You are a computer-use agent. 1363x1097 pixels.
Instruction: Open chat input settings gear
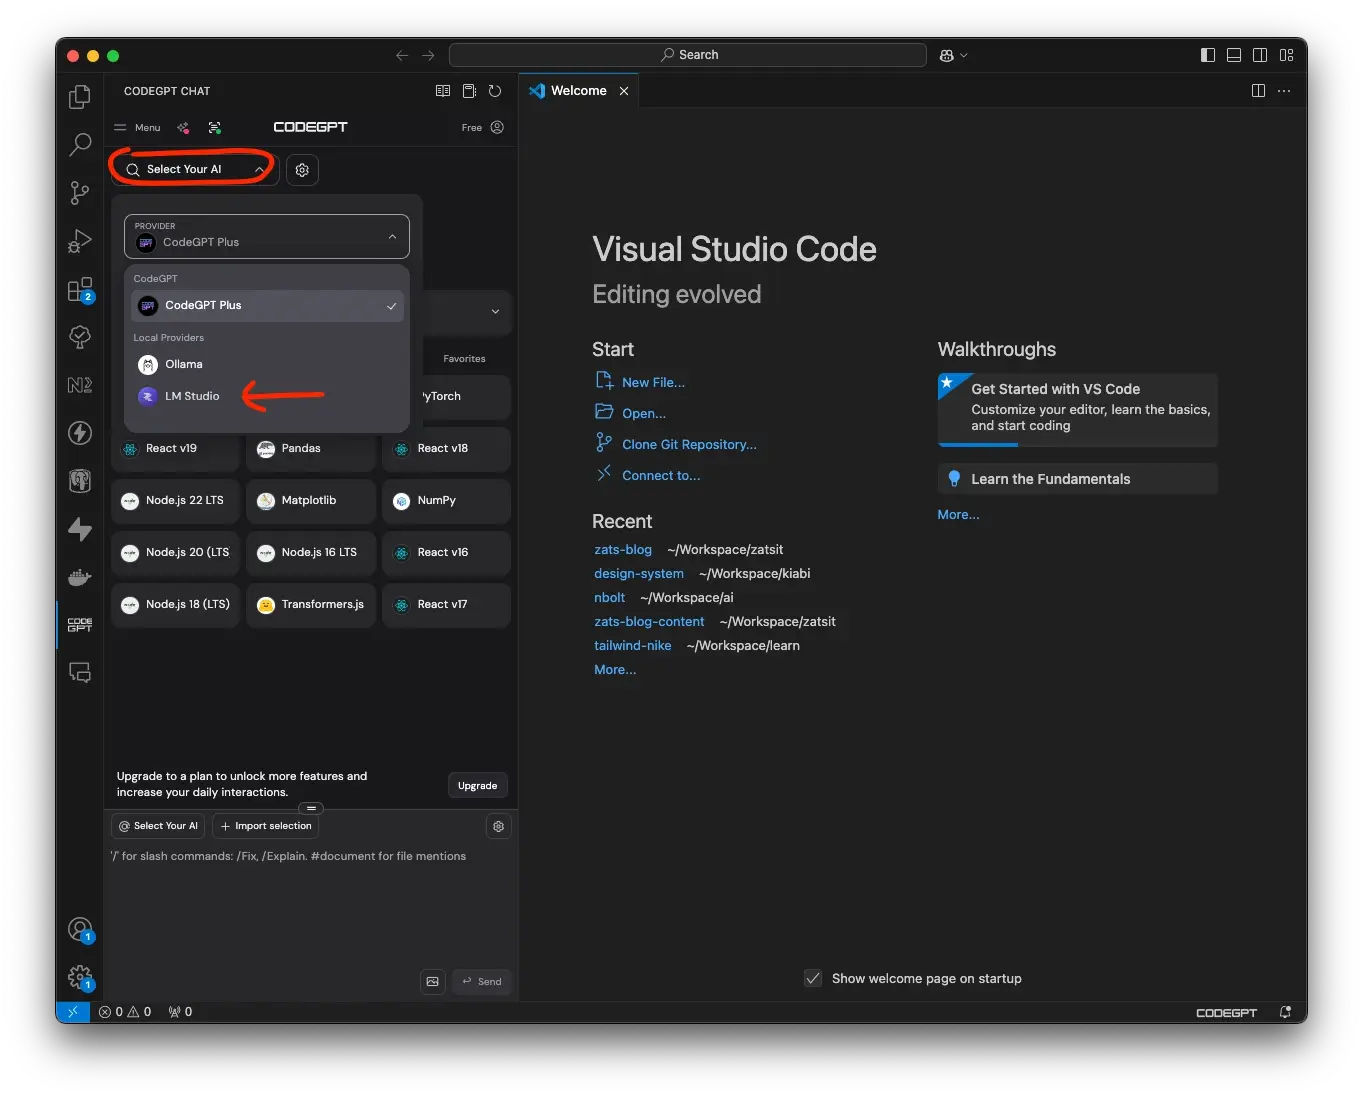click(x=498, y=826)
